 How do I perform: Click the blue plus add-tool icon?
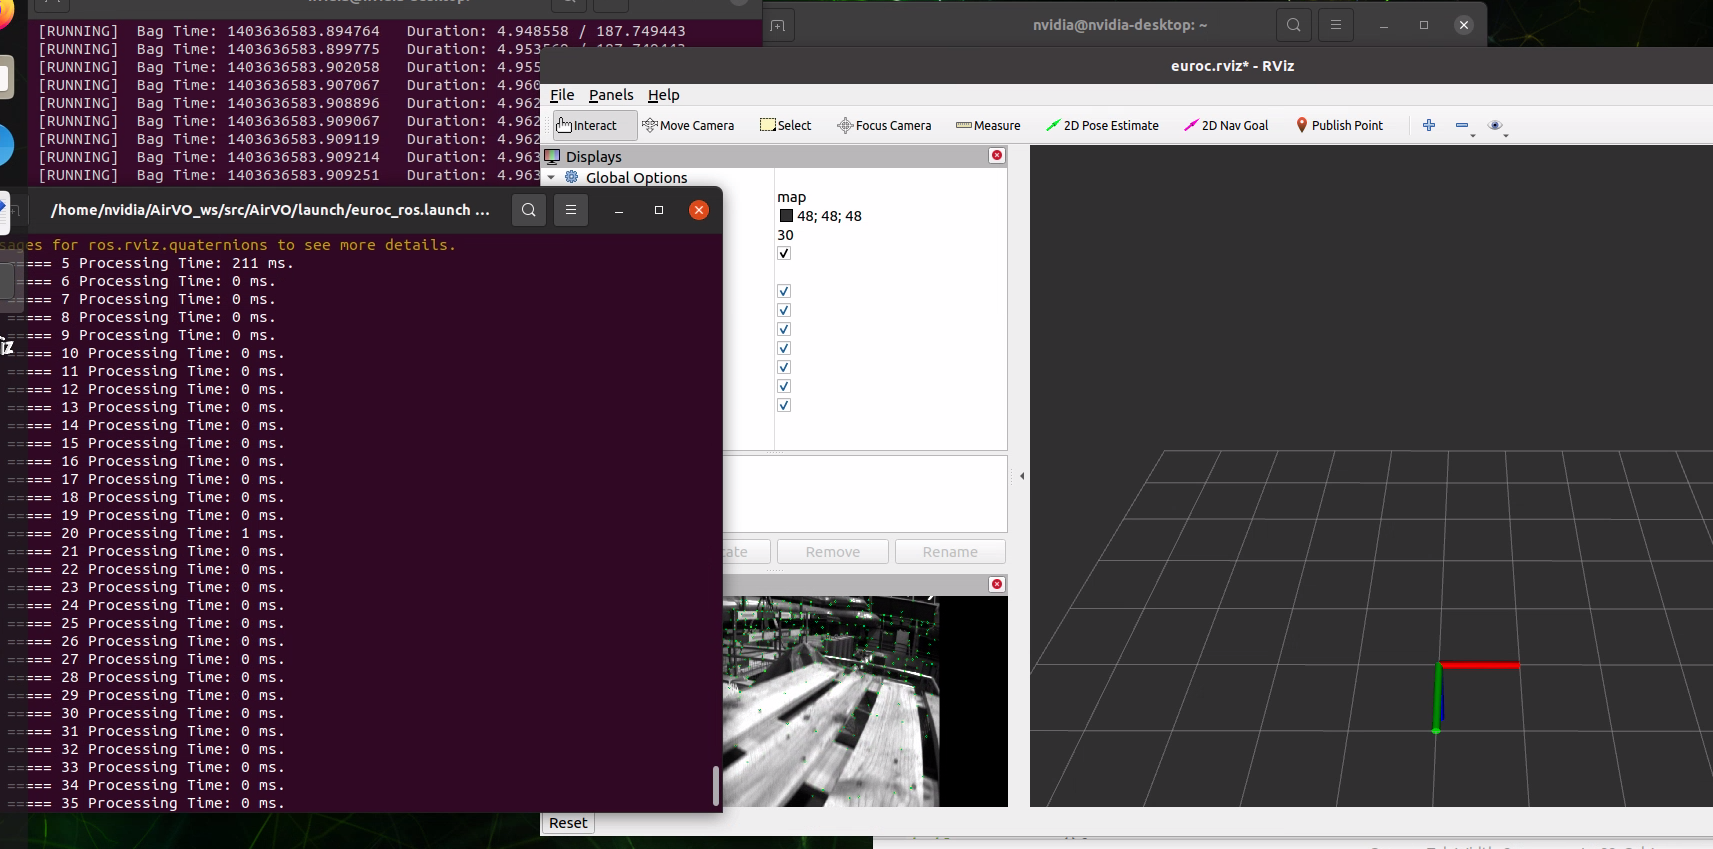coord(1429,125)
